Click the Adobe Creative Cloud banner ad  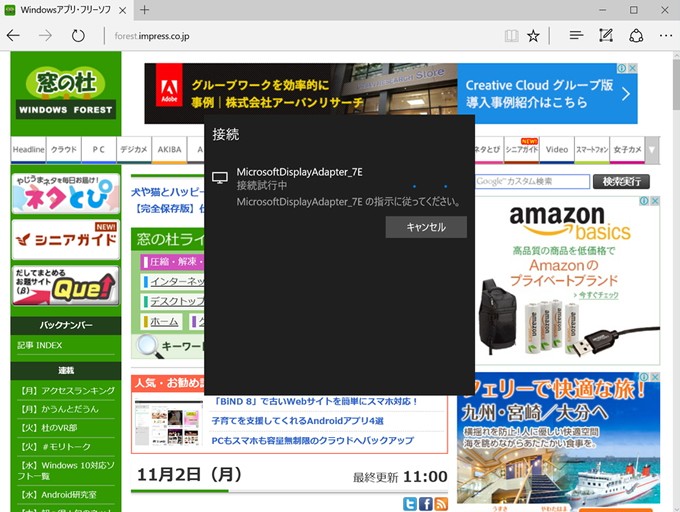pos(391,94)
